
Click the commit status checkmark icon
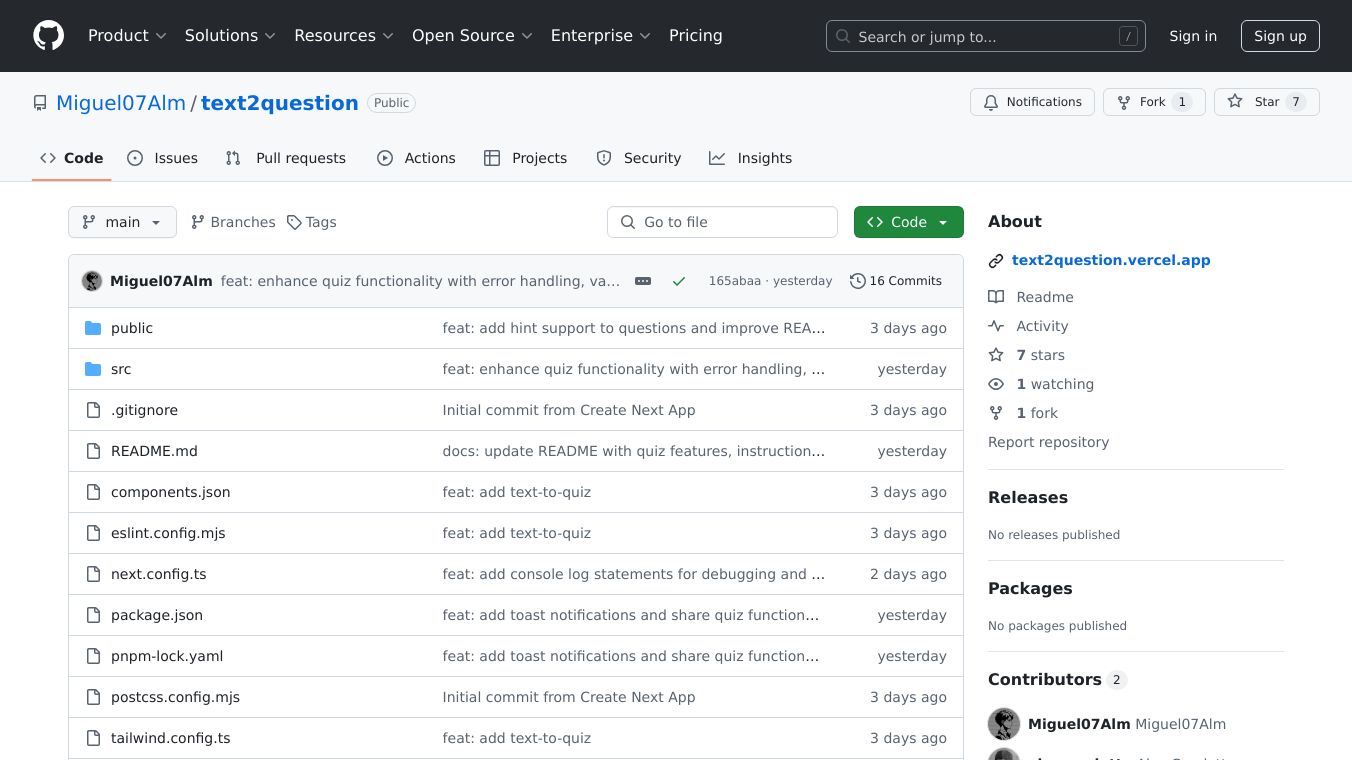click(x=679, y=281)
